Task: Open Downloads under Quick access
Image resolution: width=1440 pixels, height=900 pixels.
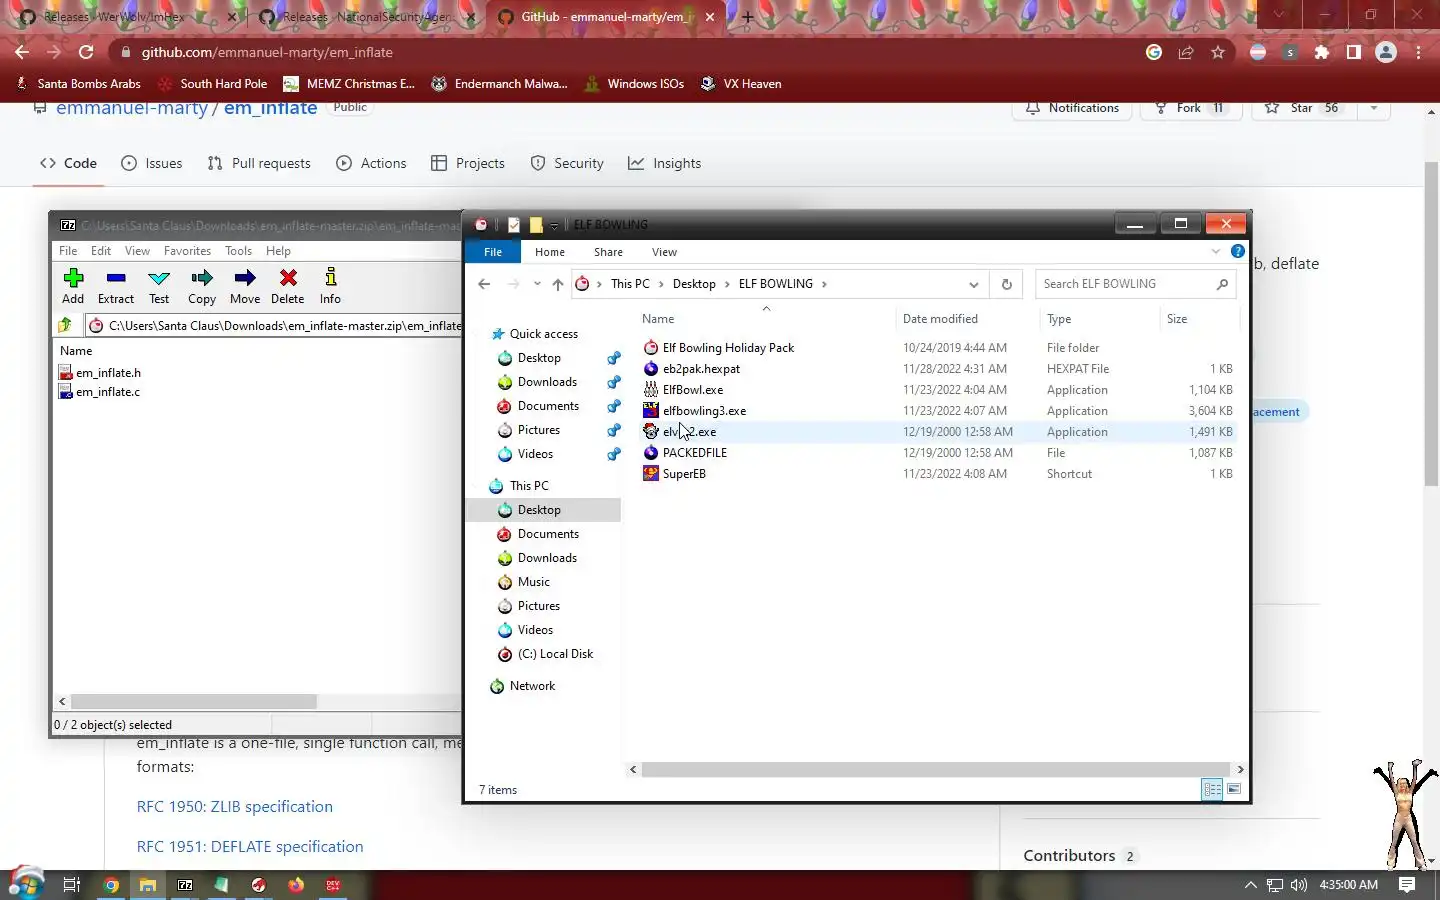Action: pos(547,382)
